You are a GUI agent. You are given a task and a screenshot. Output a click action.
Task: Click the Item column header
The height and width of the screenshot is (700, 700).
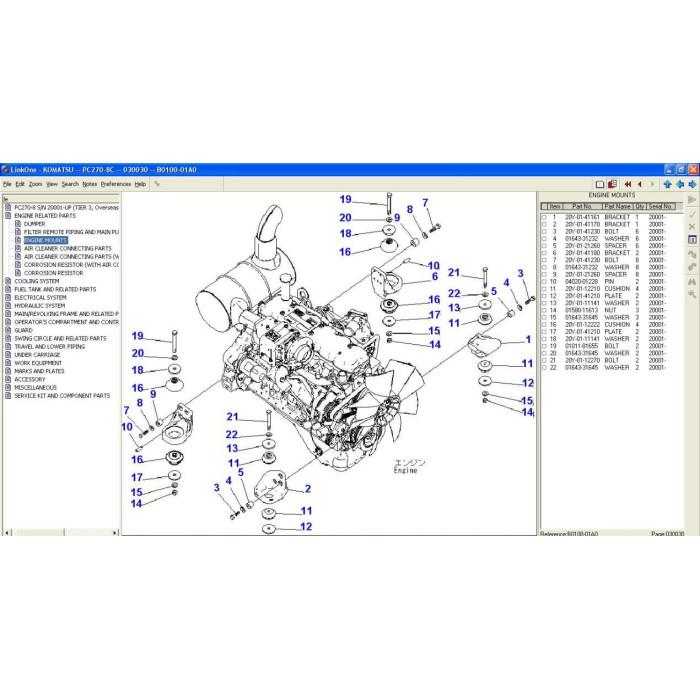click(x=554, y=206)
